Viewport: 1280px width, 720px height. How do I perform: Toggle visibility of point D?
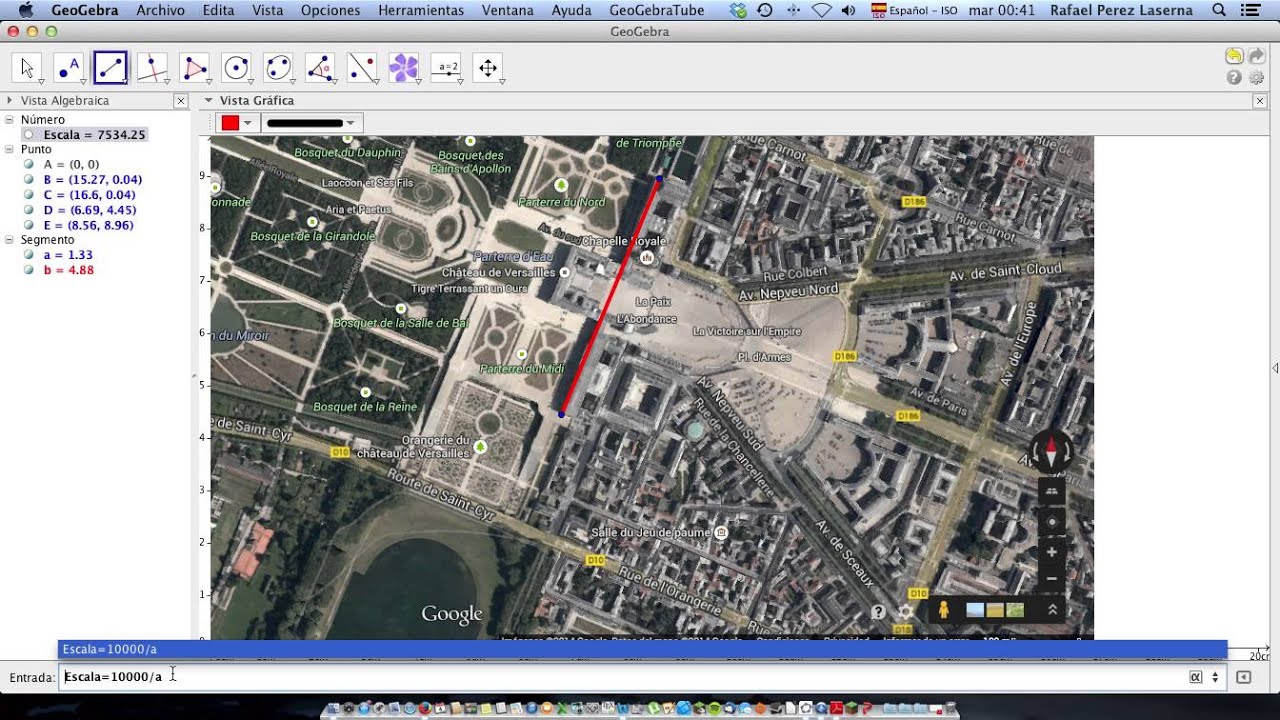coord(29,210)
